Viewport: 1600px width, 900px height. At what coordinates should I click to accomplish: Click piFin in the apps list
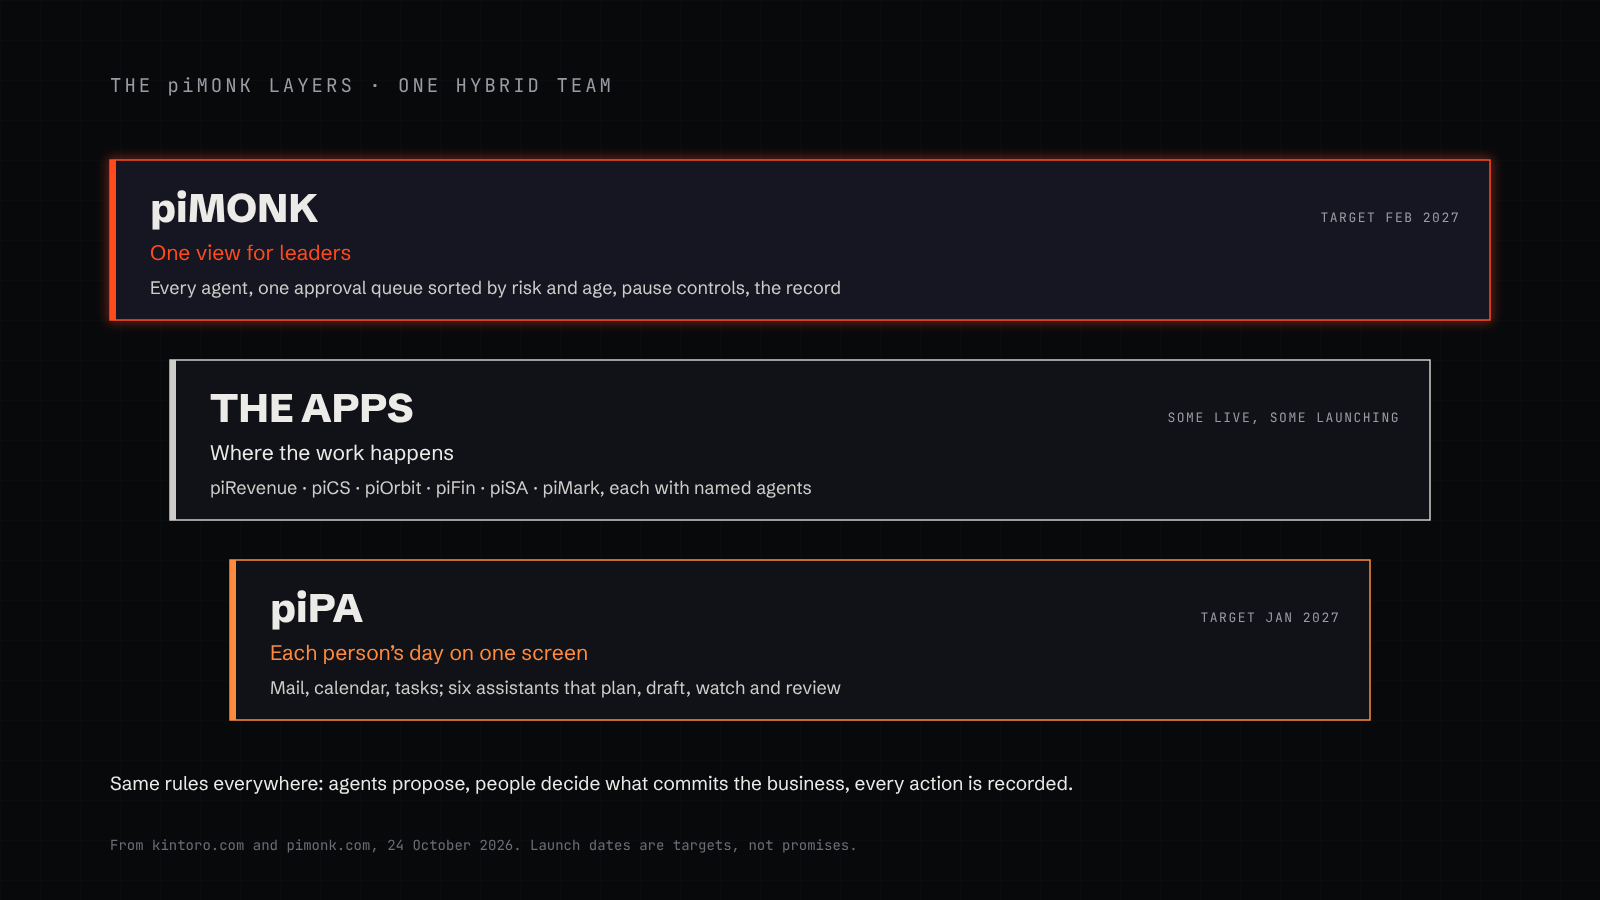pos(455,488)
